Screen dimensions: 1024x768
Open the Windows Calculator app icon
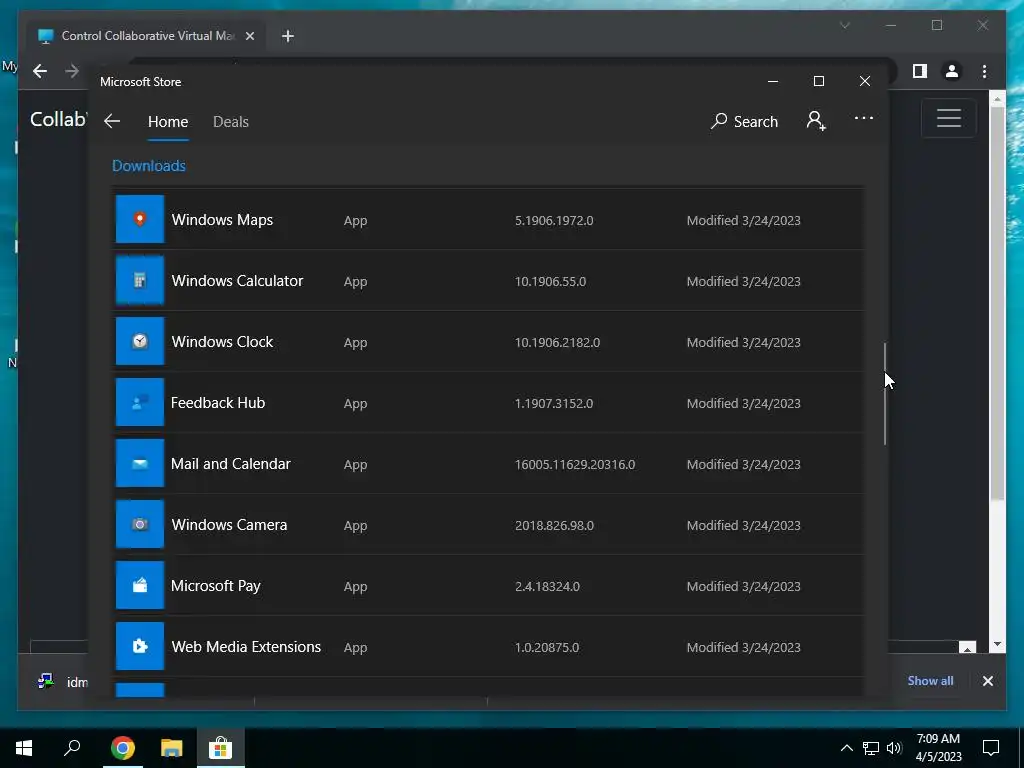click(x=140, y=281)
